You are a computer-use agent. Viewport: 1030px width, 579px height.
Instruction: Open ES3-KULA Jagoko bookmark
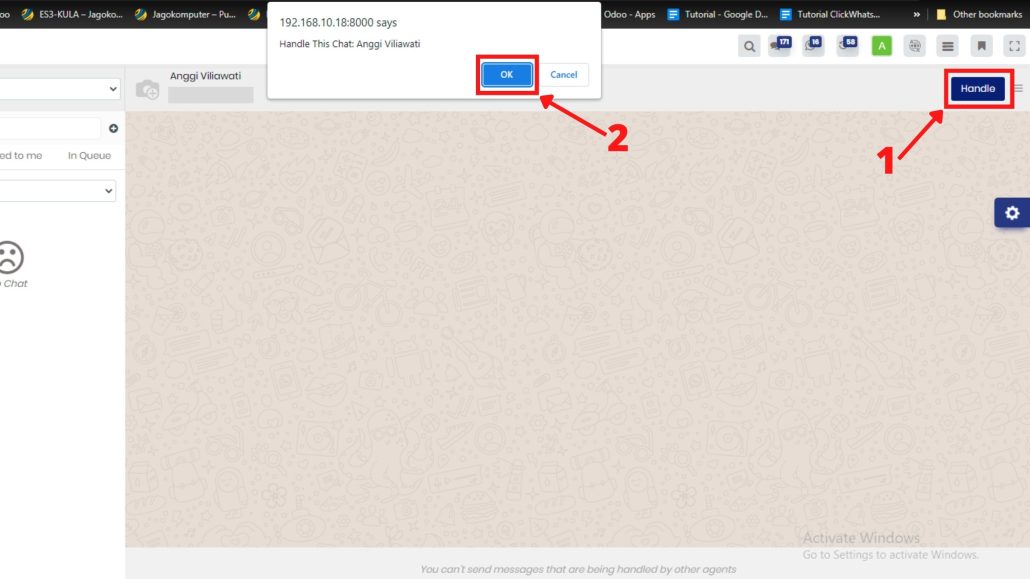point(72,14)
